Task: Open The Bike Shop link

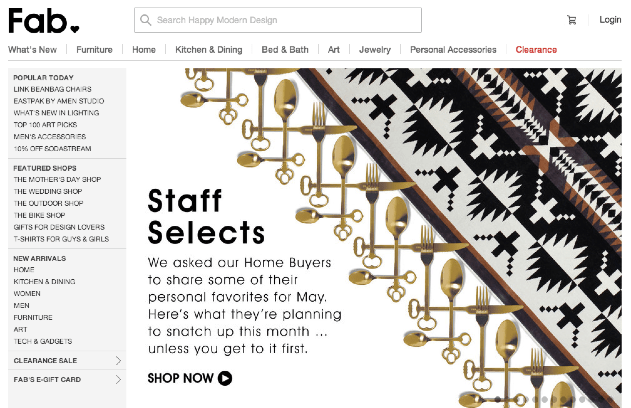Action: click(39, 214)
